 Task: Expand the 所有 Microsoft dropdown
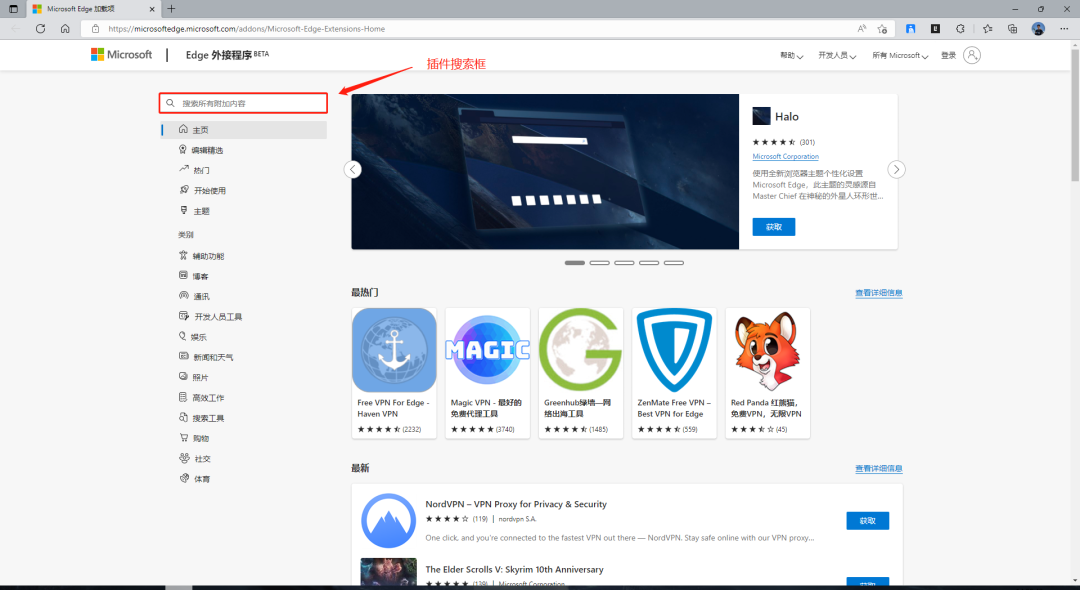tap(900, 56)
